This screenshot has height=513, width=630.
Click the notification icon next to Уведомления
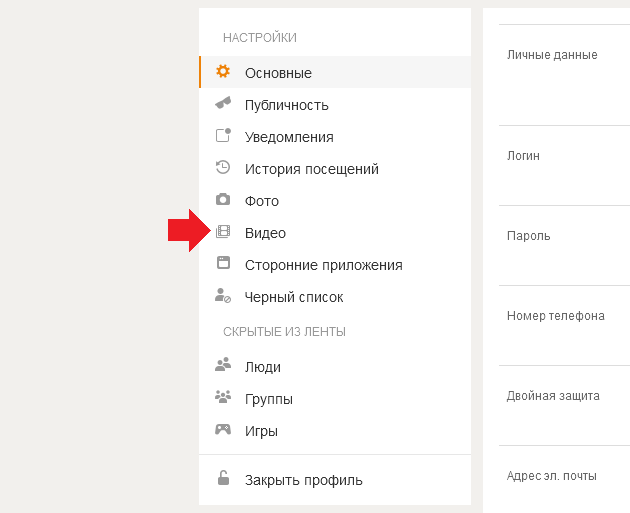tap(223, 135)
